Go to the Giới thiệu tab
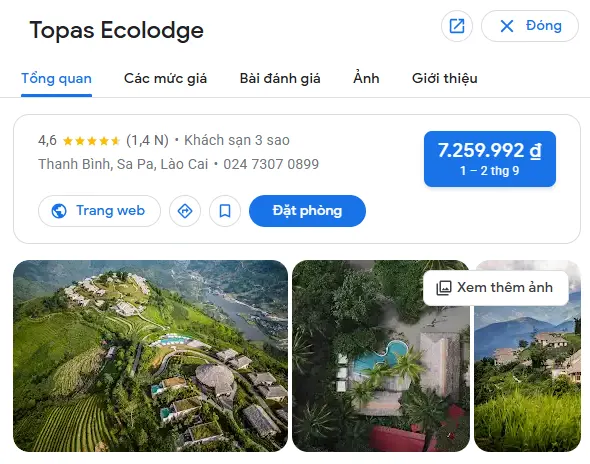Screen dimensions: 590x464 [445, 78]
